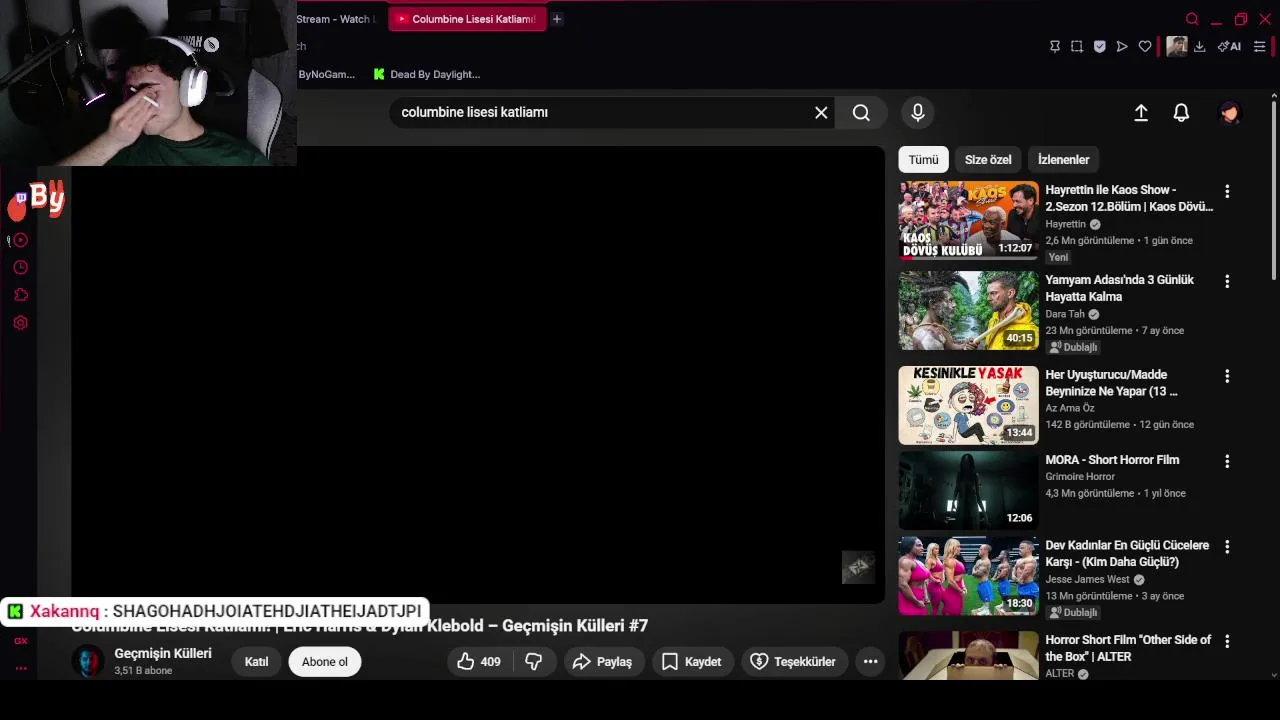Open Extensions cube icon in sidebar

(x=21, y=295)
